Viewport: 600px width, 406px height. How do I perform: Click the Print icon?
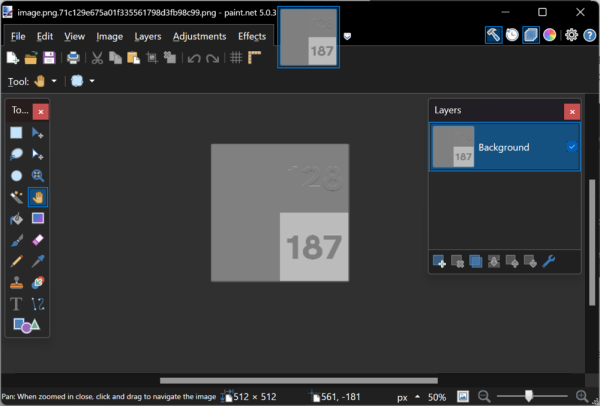coord(73,58)
